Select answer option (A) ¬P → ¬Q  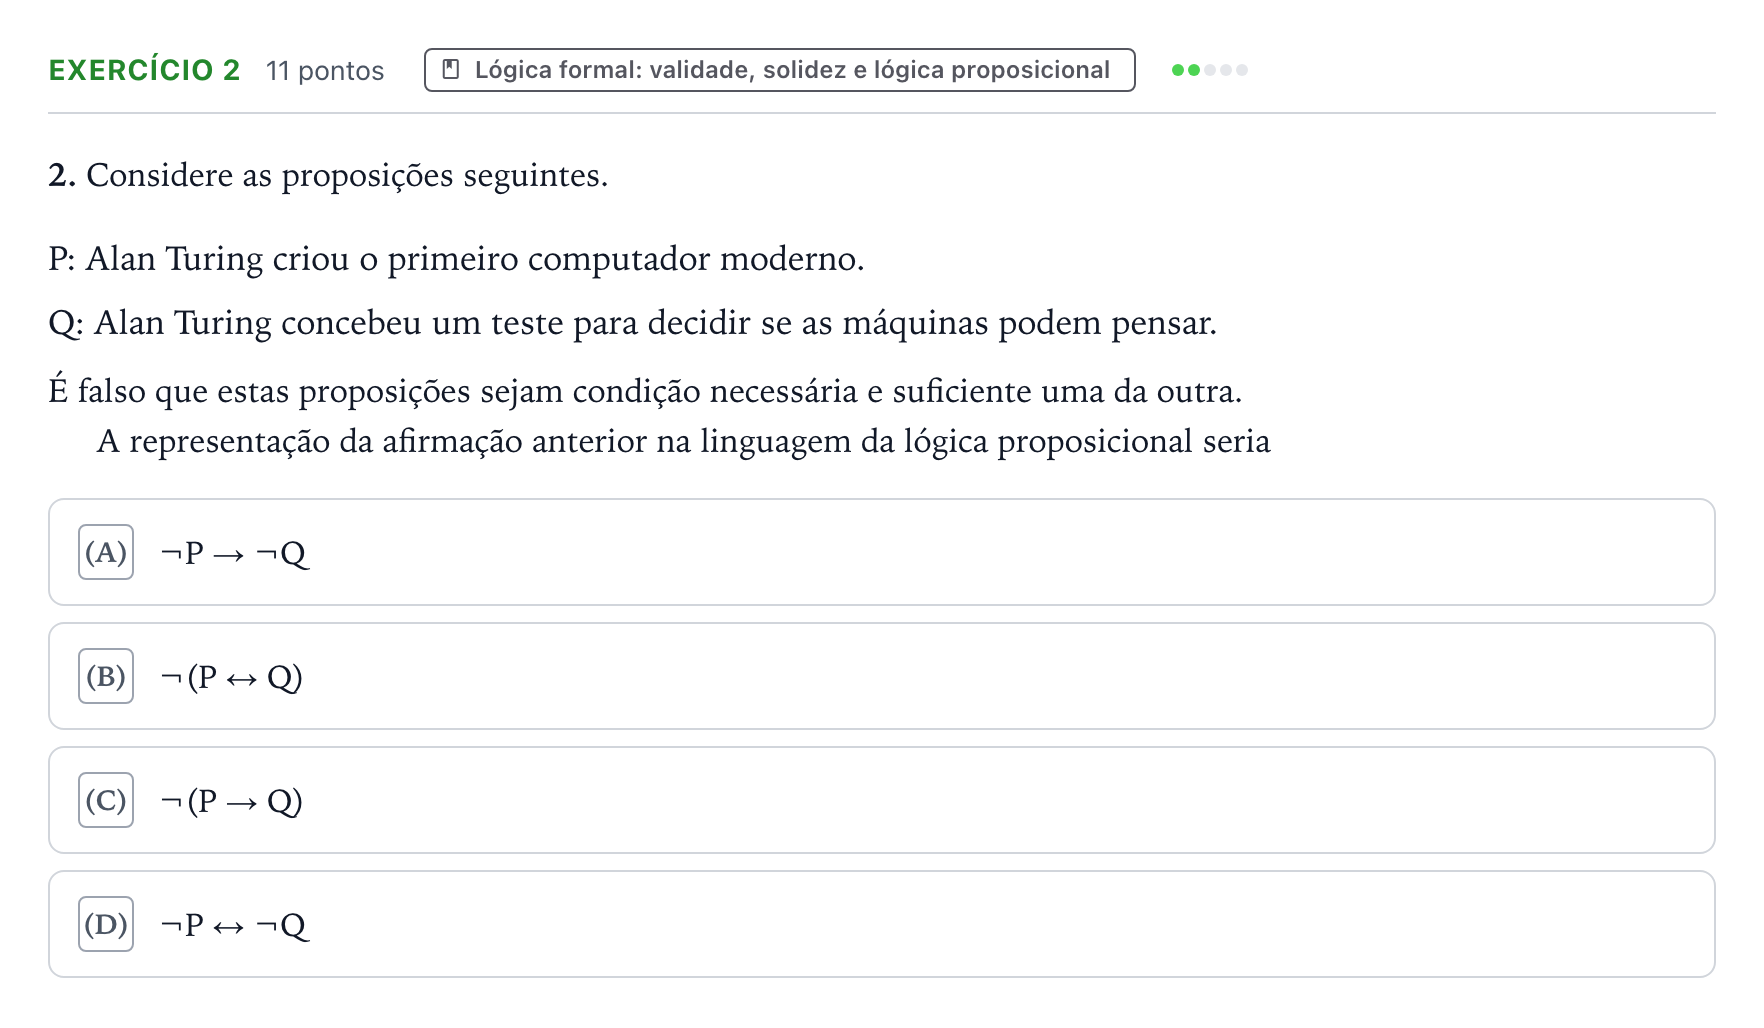[x=881, y=552]
